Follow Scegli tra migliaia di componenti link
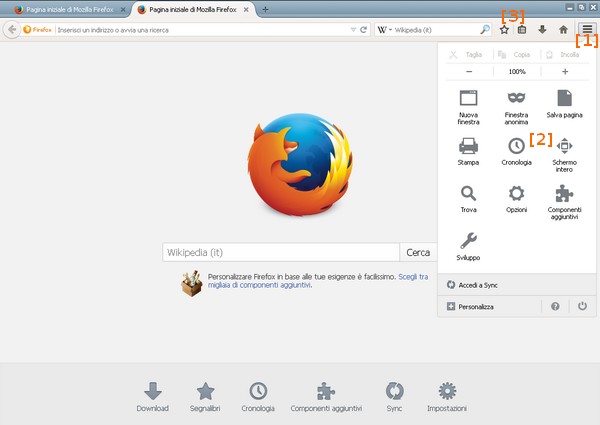The image size is (600, 425). (318, 281)
